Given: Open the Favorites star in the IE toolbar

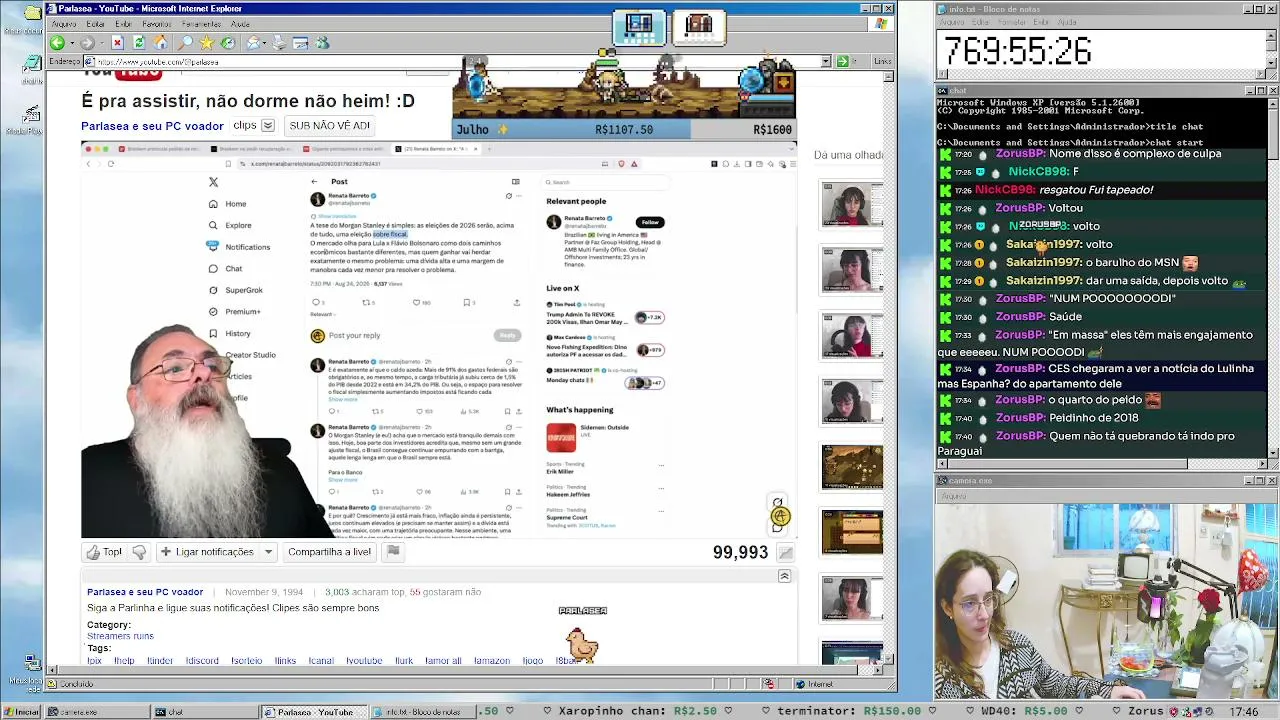Looking at the screenshot, I should click(x=207, y=43).
